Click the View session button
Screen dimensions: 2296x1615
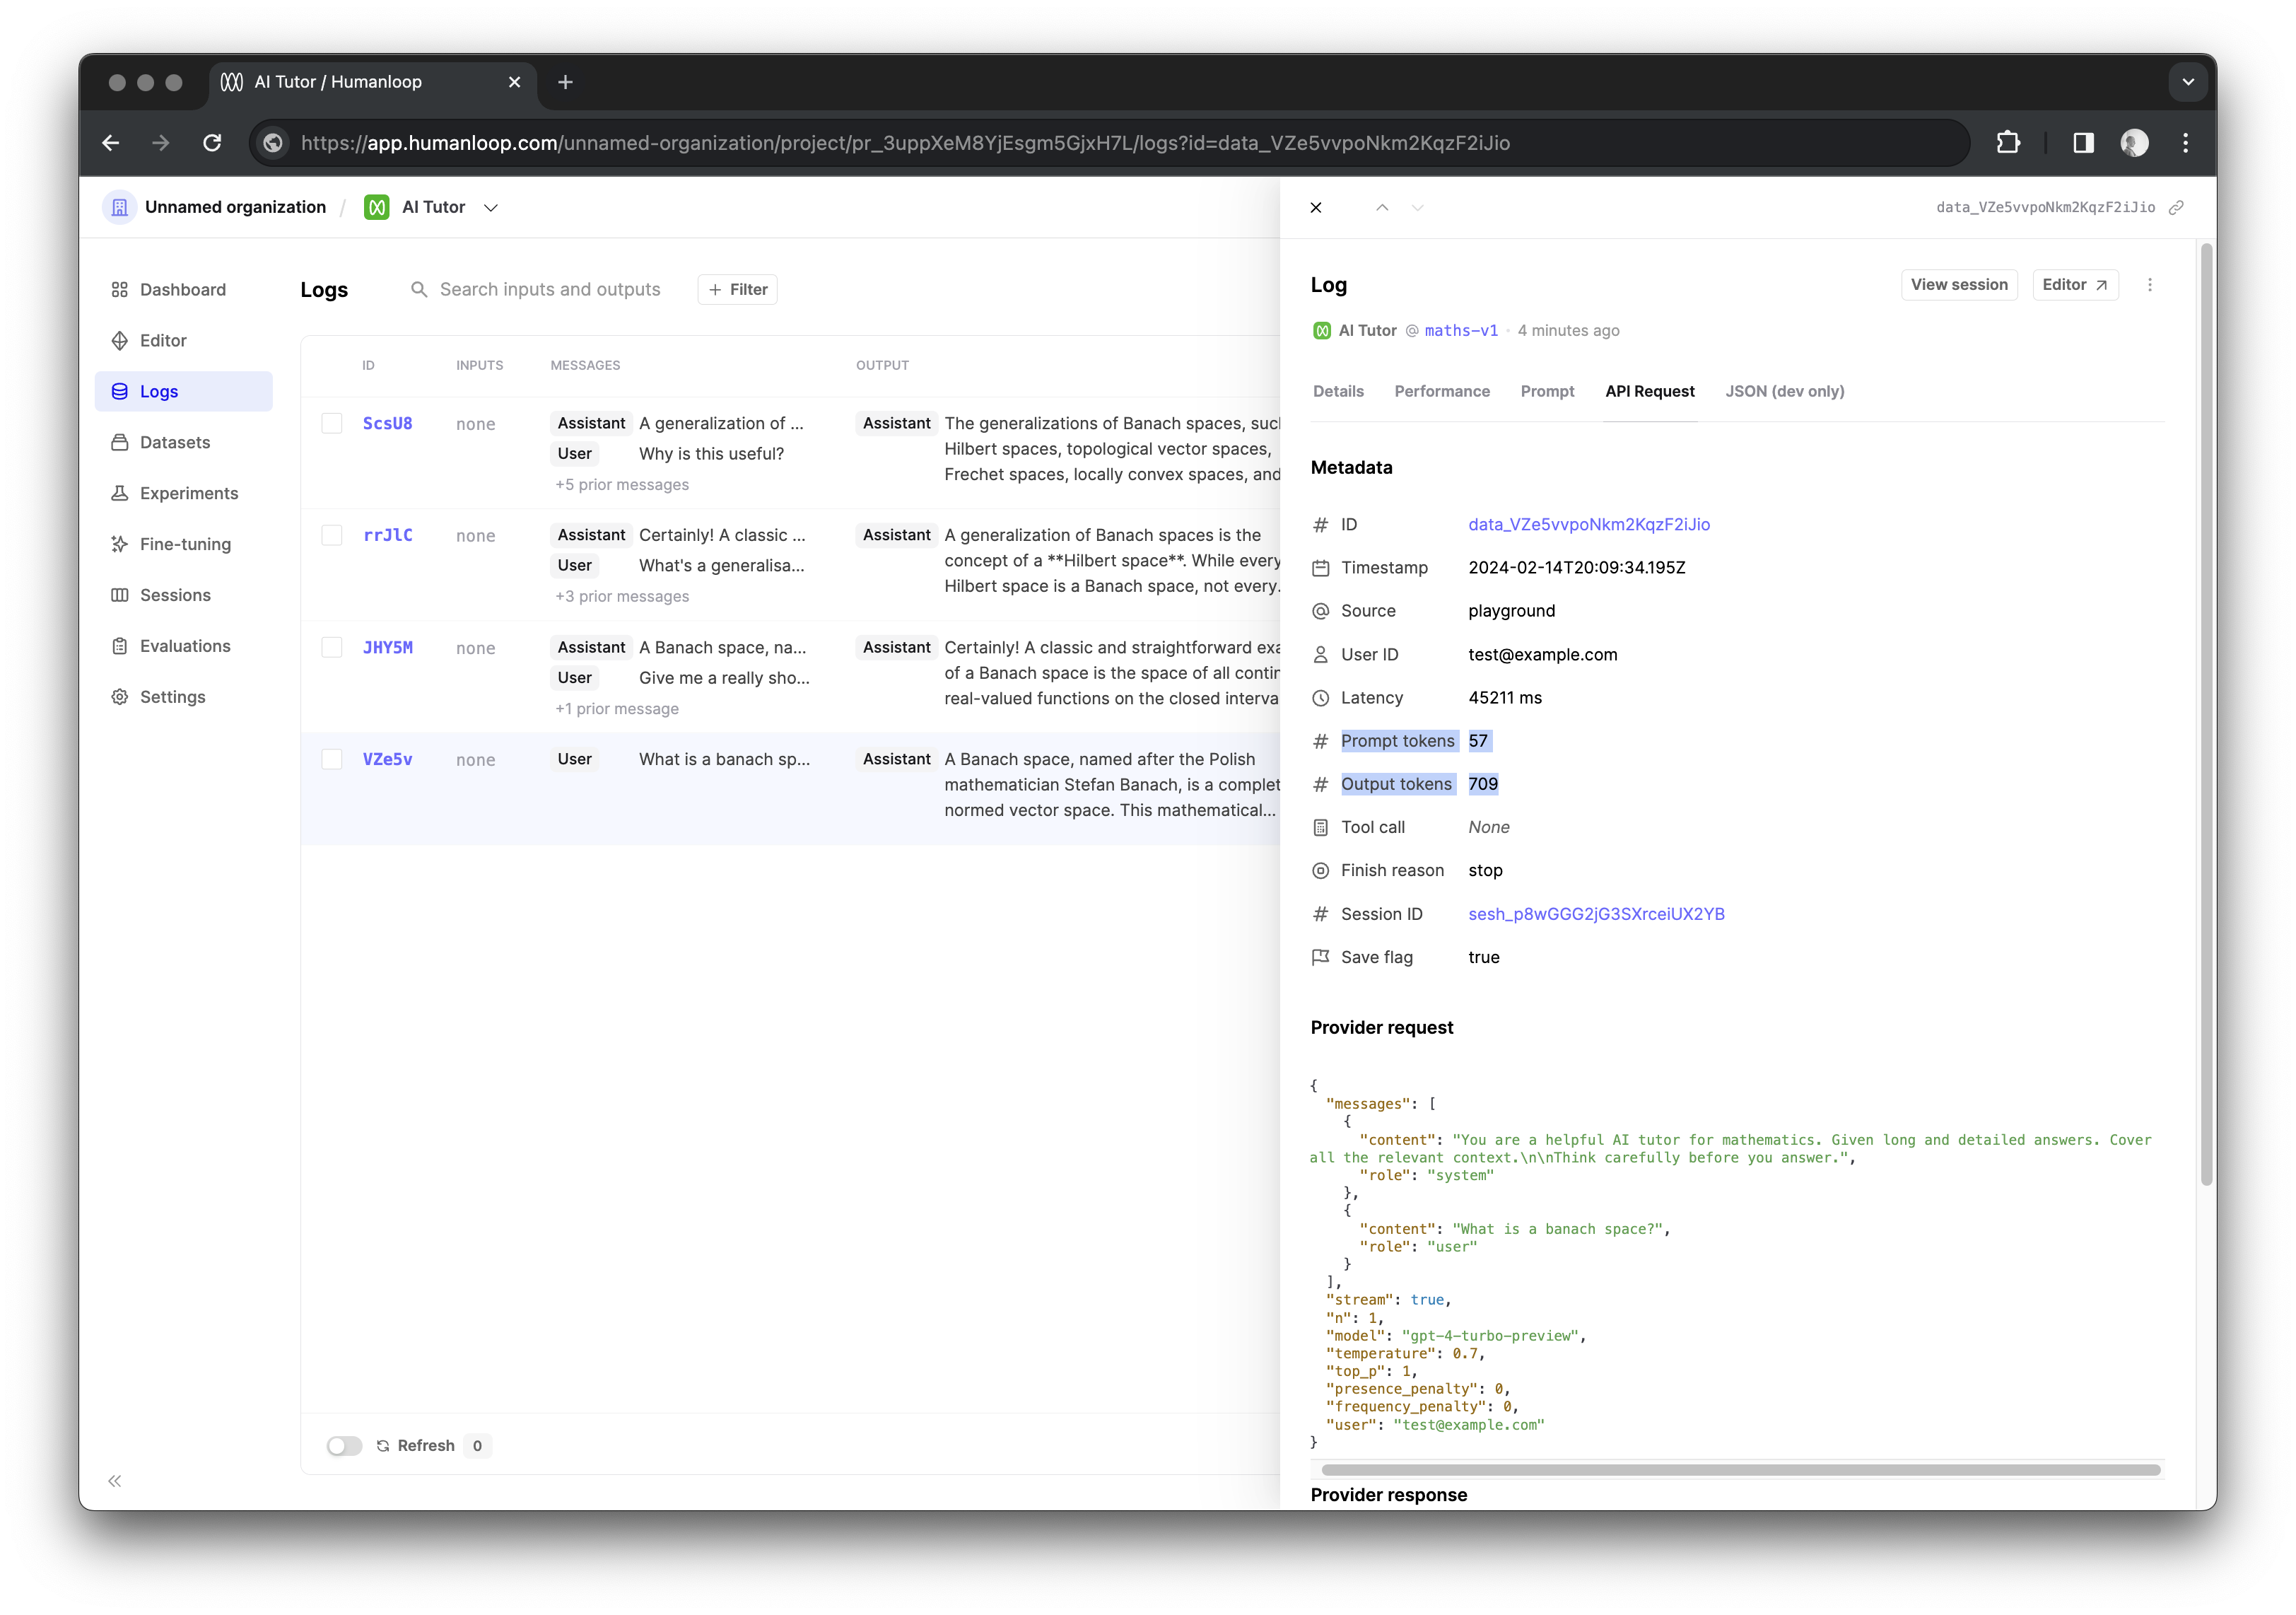1959,285
